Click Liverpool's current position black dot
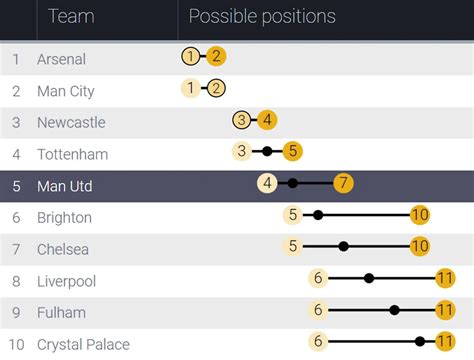Viewport: 474px width, 360px height. (x=369, y=278)
